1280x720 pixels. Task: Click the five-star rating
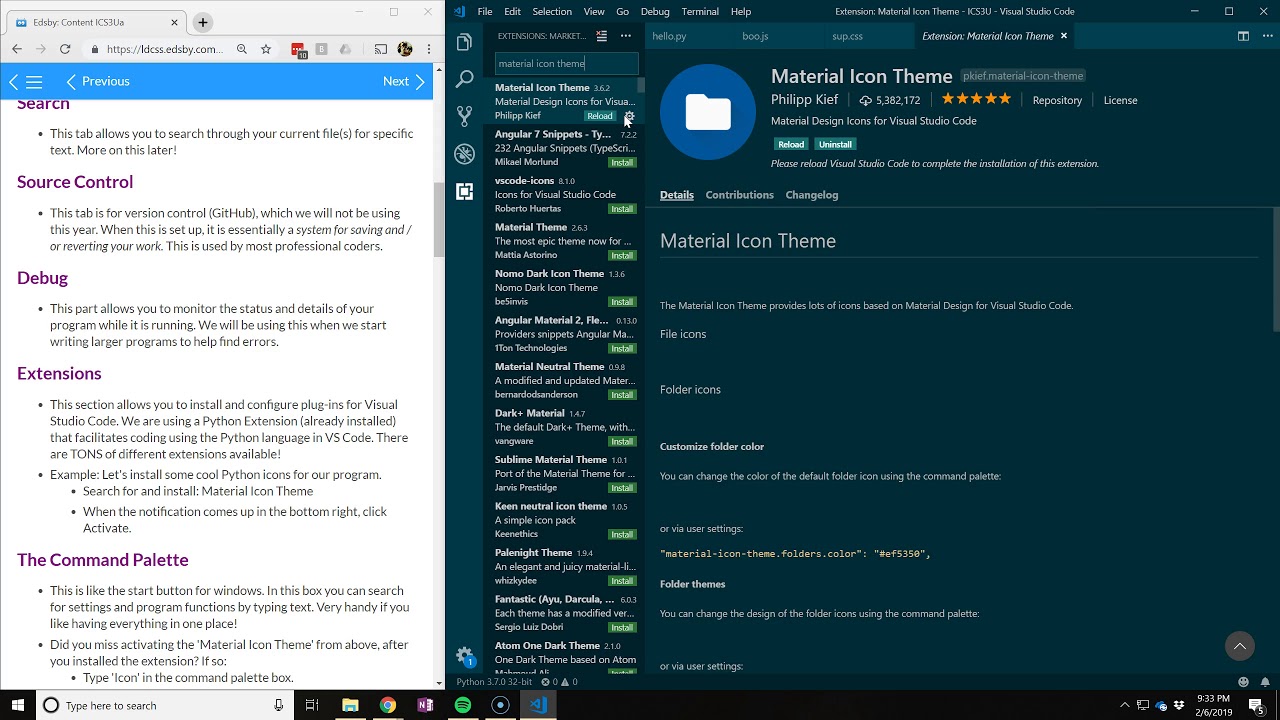tap(976, 99)
